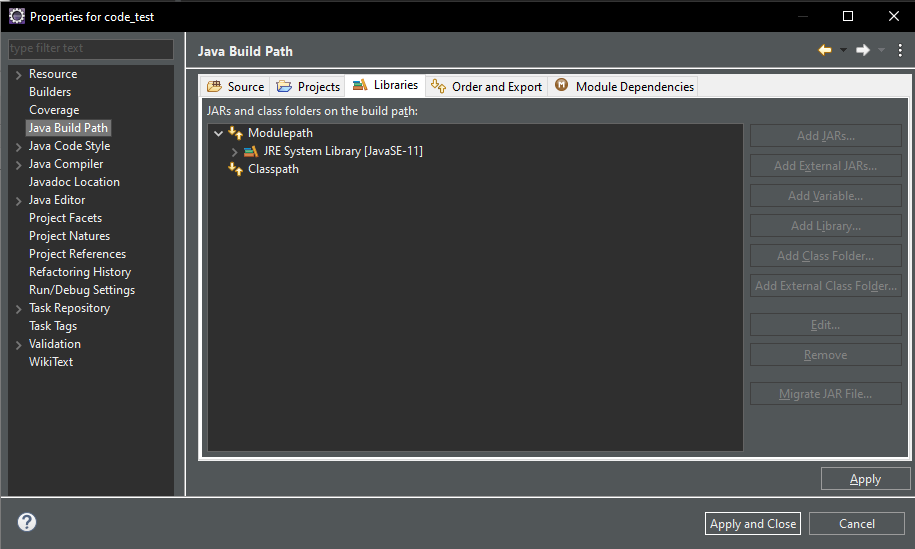Expand JRE System Library [JavaSE-11]
The width and height of the screenshot is (915, 549).
234,152
